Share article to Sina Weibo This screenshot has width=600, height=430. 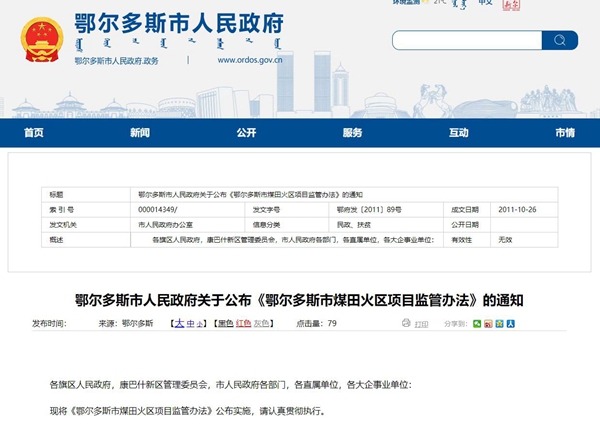point(488,324)
